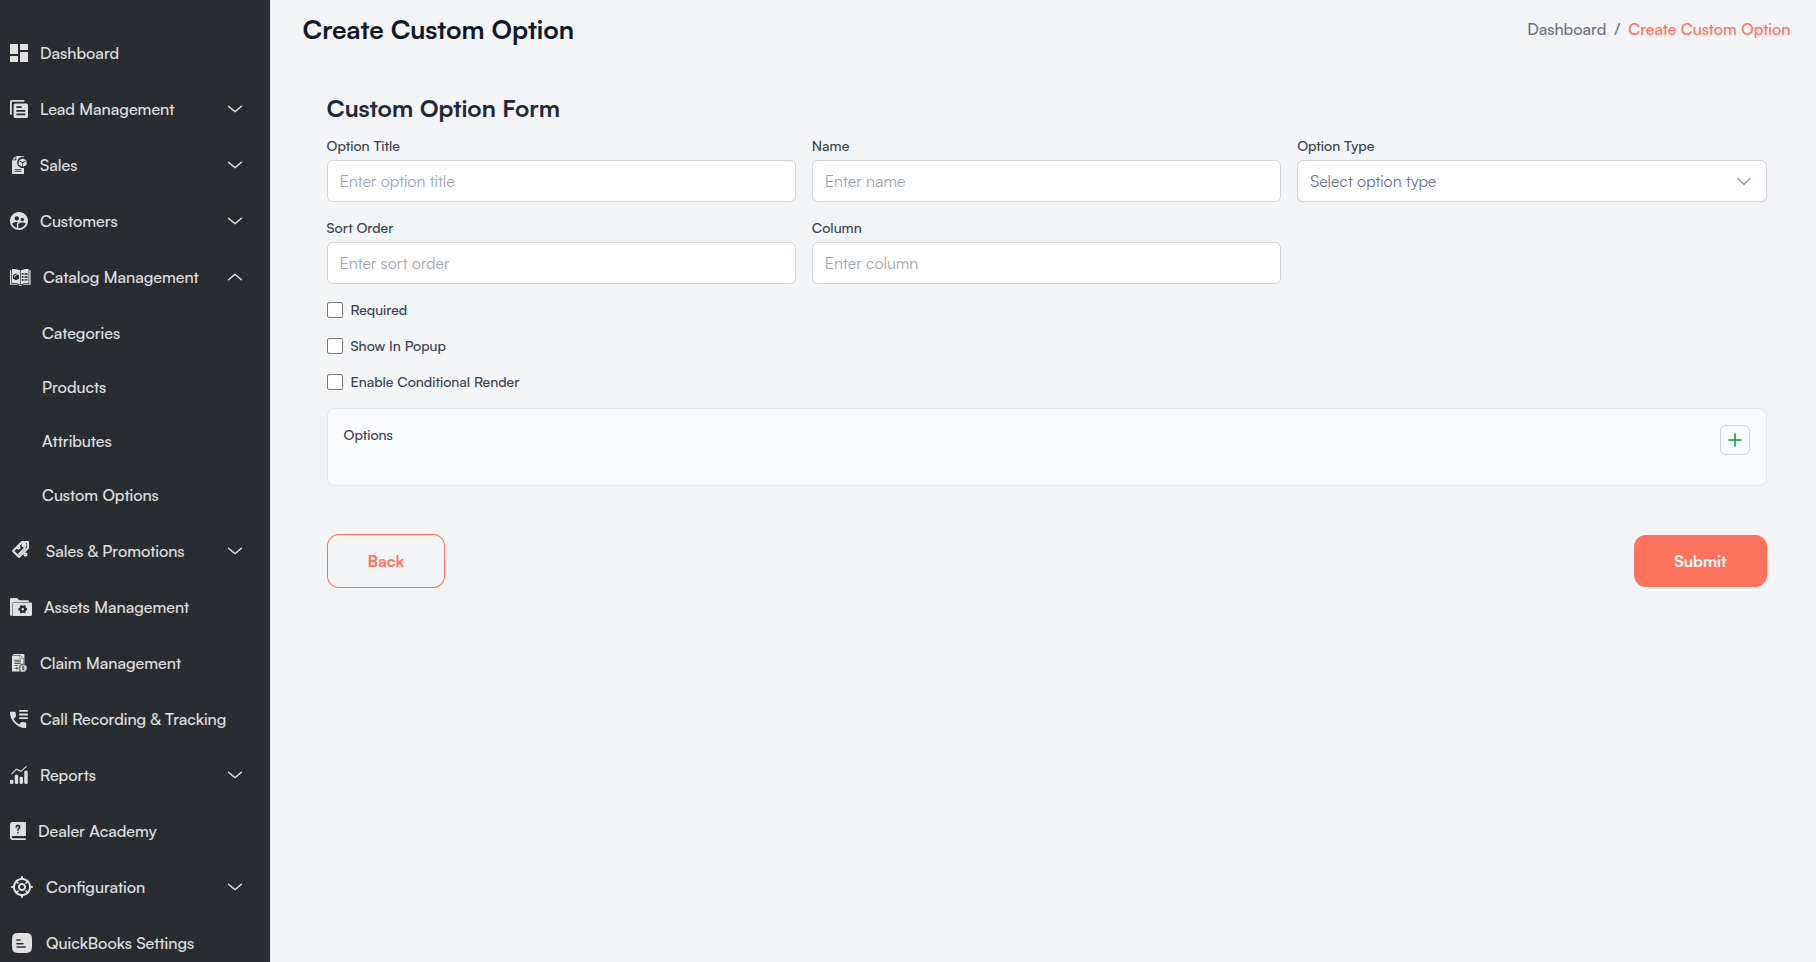Click the Claim Management sidebar icon
The height and width of the screenshot is (962, 1816).
tap(19, 663)
